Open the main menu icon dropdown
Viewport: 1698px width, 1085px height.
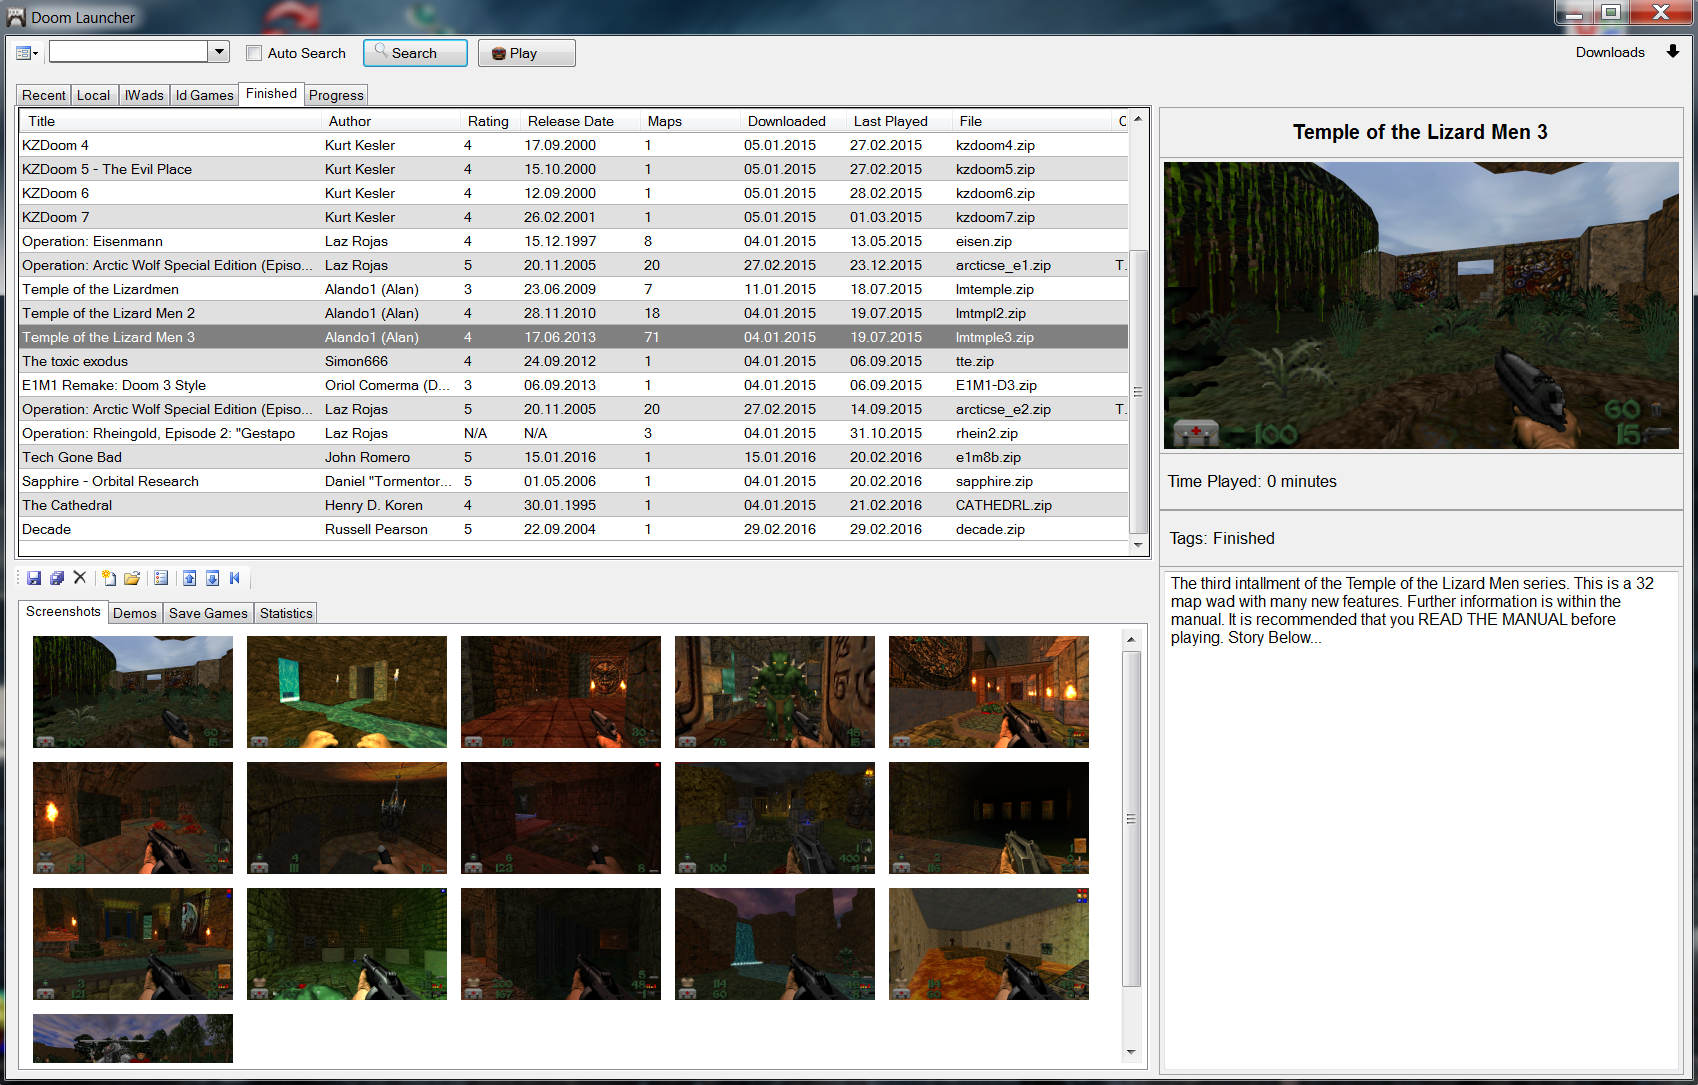tap(27, 53)
